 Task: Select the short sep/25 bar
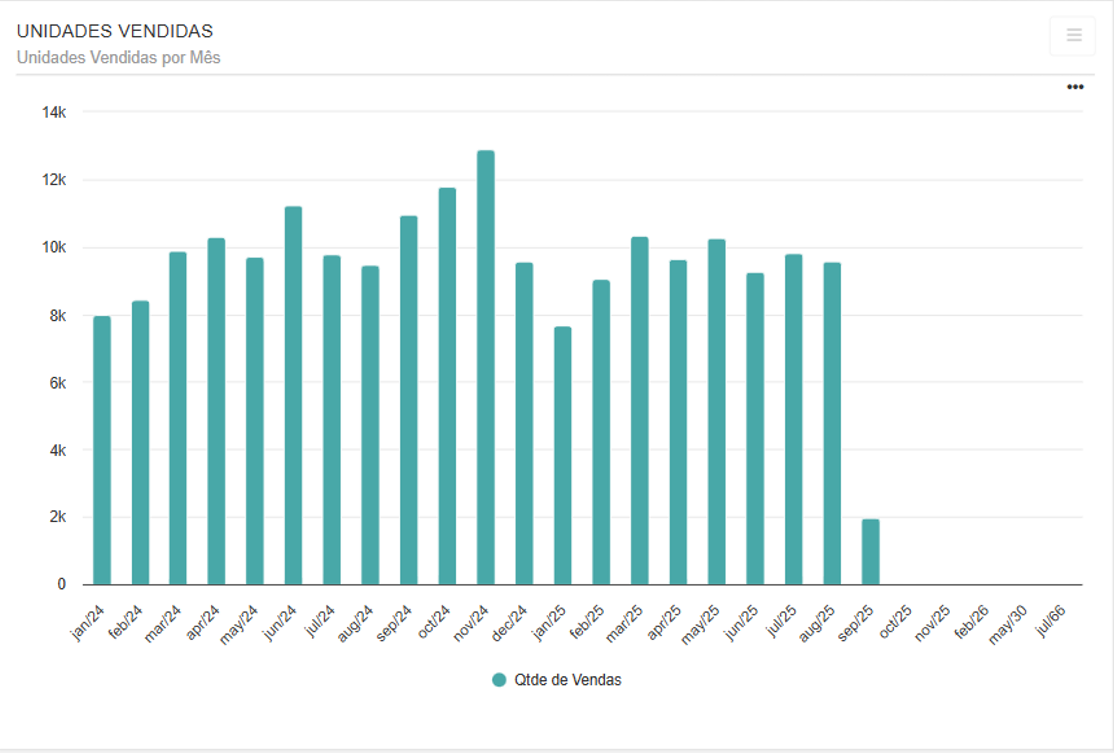coord(871,552)
